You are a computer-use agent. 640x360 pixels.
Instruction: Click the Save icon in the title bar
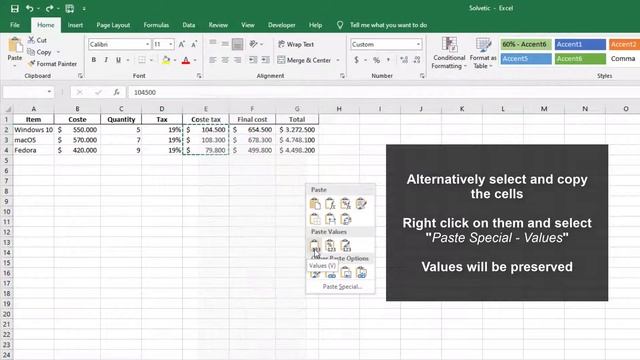[x=15, y=9]
